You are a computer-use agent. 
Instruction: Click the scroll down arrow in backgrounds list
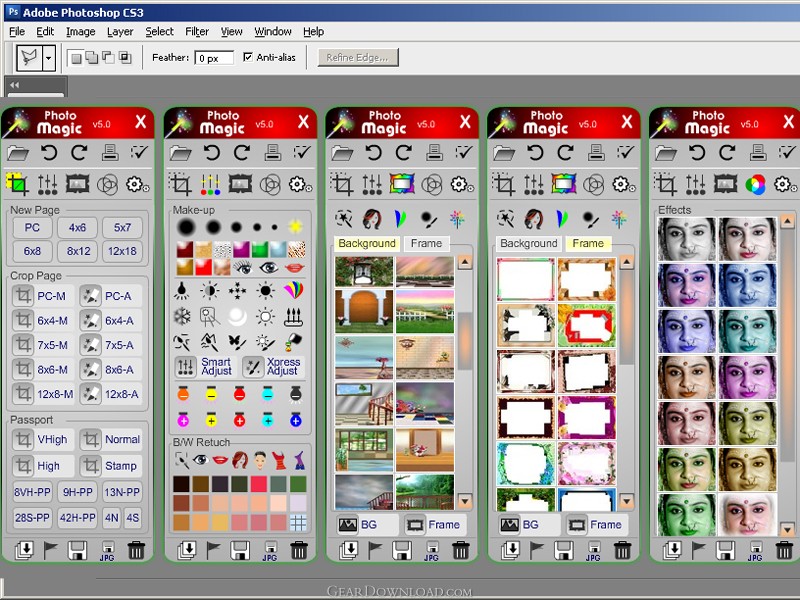point(465,501)
